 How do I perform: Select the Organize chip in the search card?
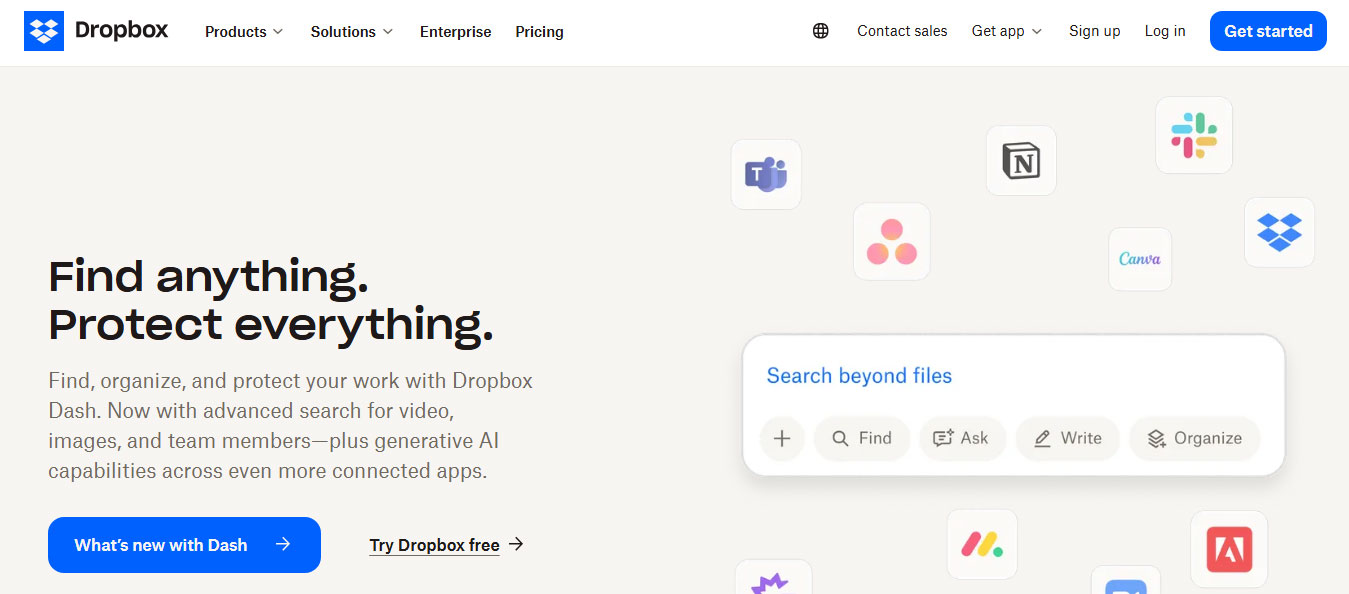coord(1194,438)
